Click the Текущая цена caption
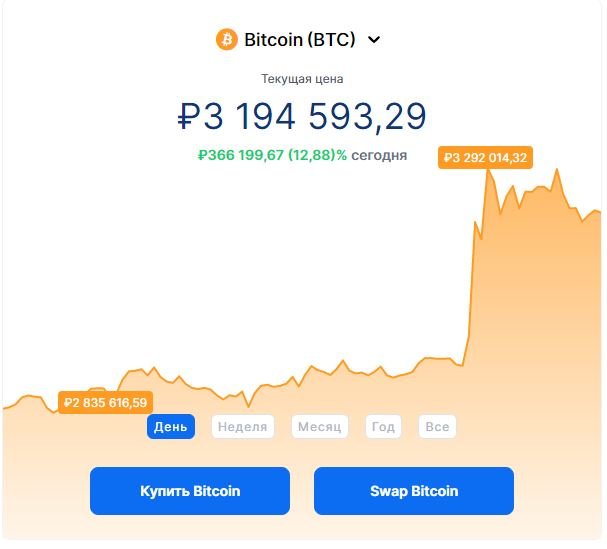The width and height of the screenshot is (607, 549). tap(302, 79)
